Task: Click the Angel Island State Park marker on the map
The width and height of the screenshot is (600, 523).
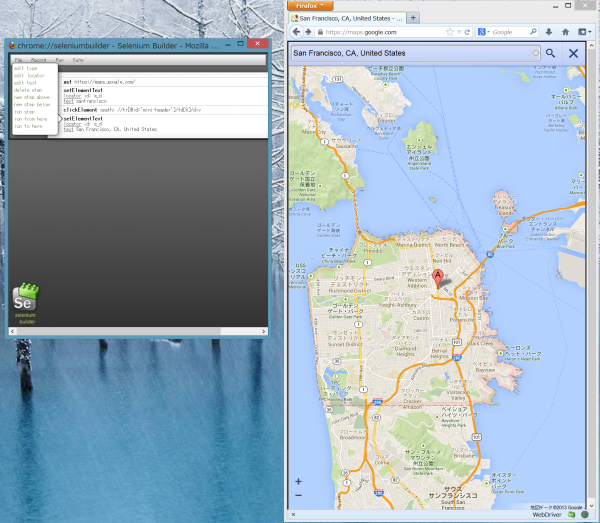Action: click(419, 140)
